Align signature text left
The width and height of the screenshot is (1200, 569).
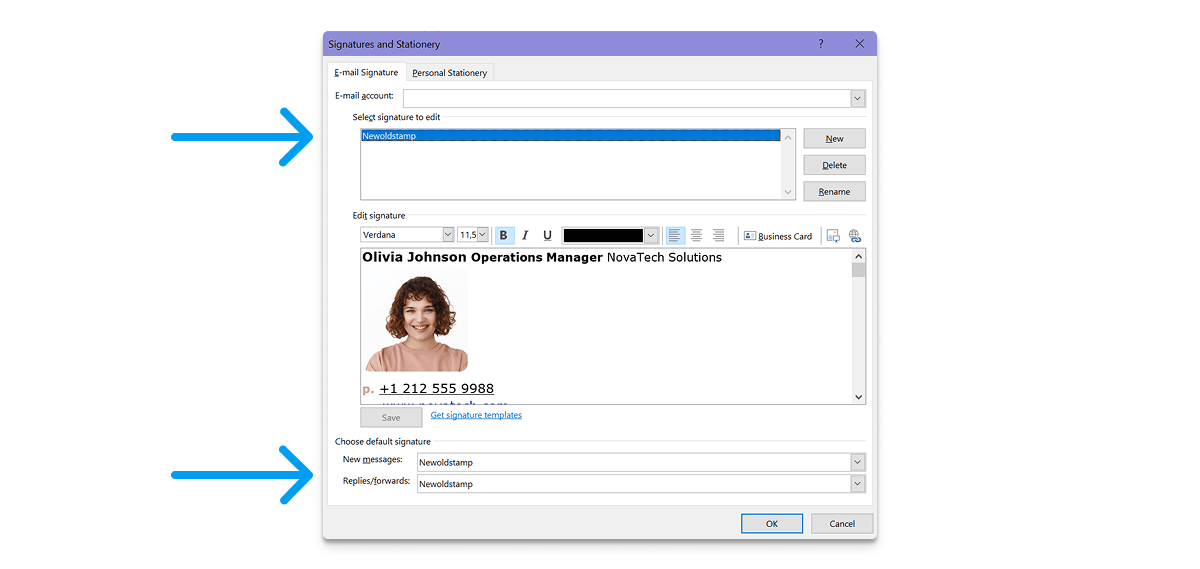675,236
